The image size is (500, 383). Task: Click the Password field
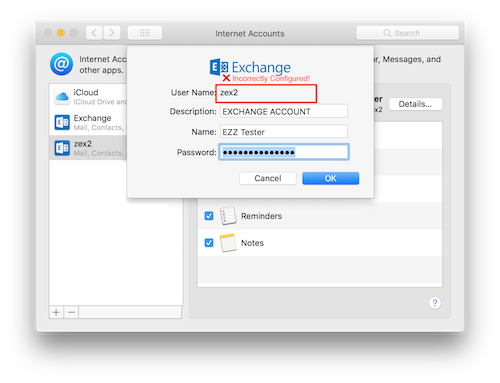pyautogui.click(x=284, y=152)
